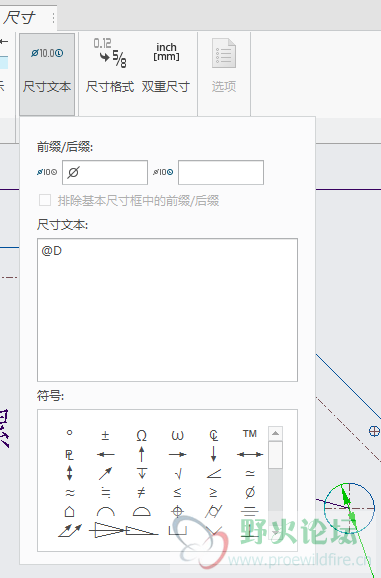
Task: Insert the less-than-or-equal ≤ symbol
Action: [x=177, y=492]
